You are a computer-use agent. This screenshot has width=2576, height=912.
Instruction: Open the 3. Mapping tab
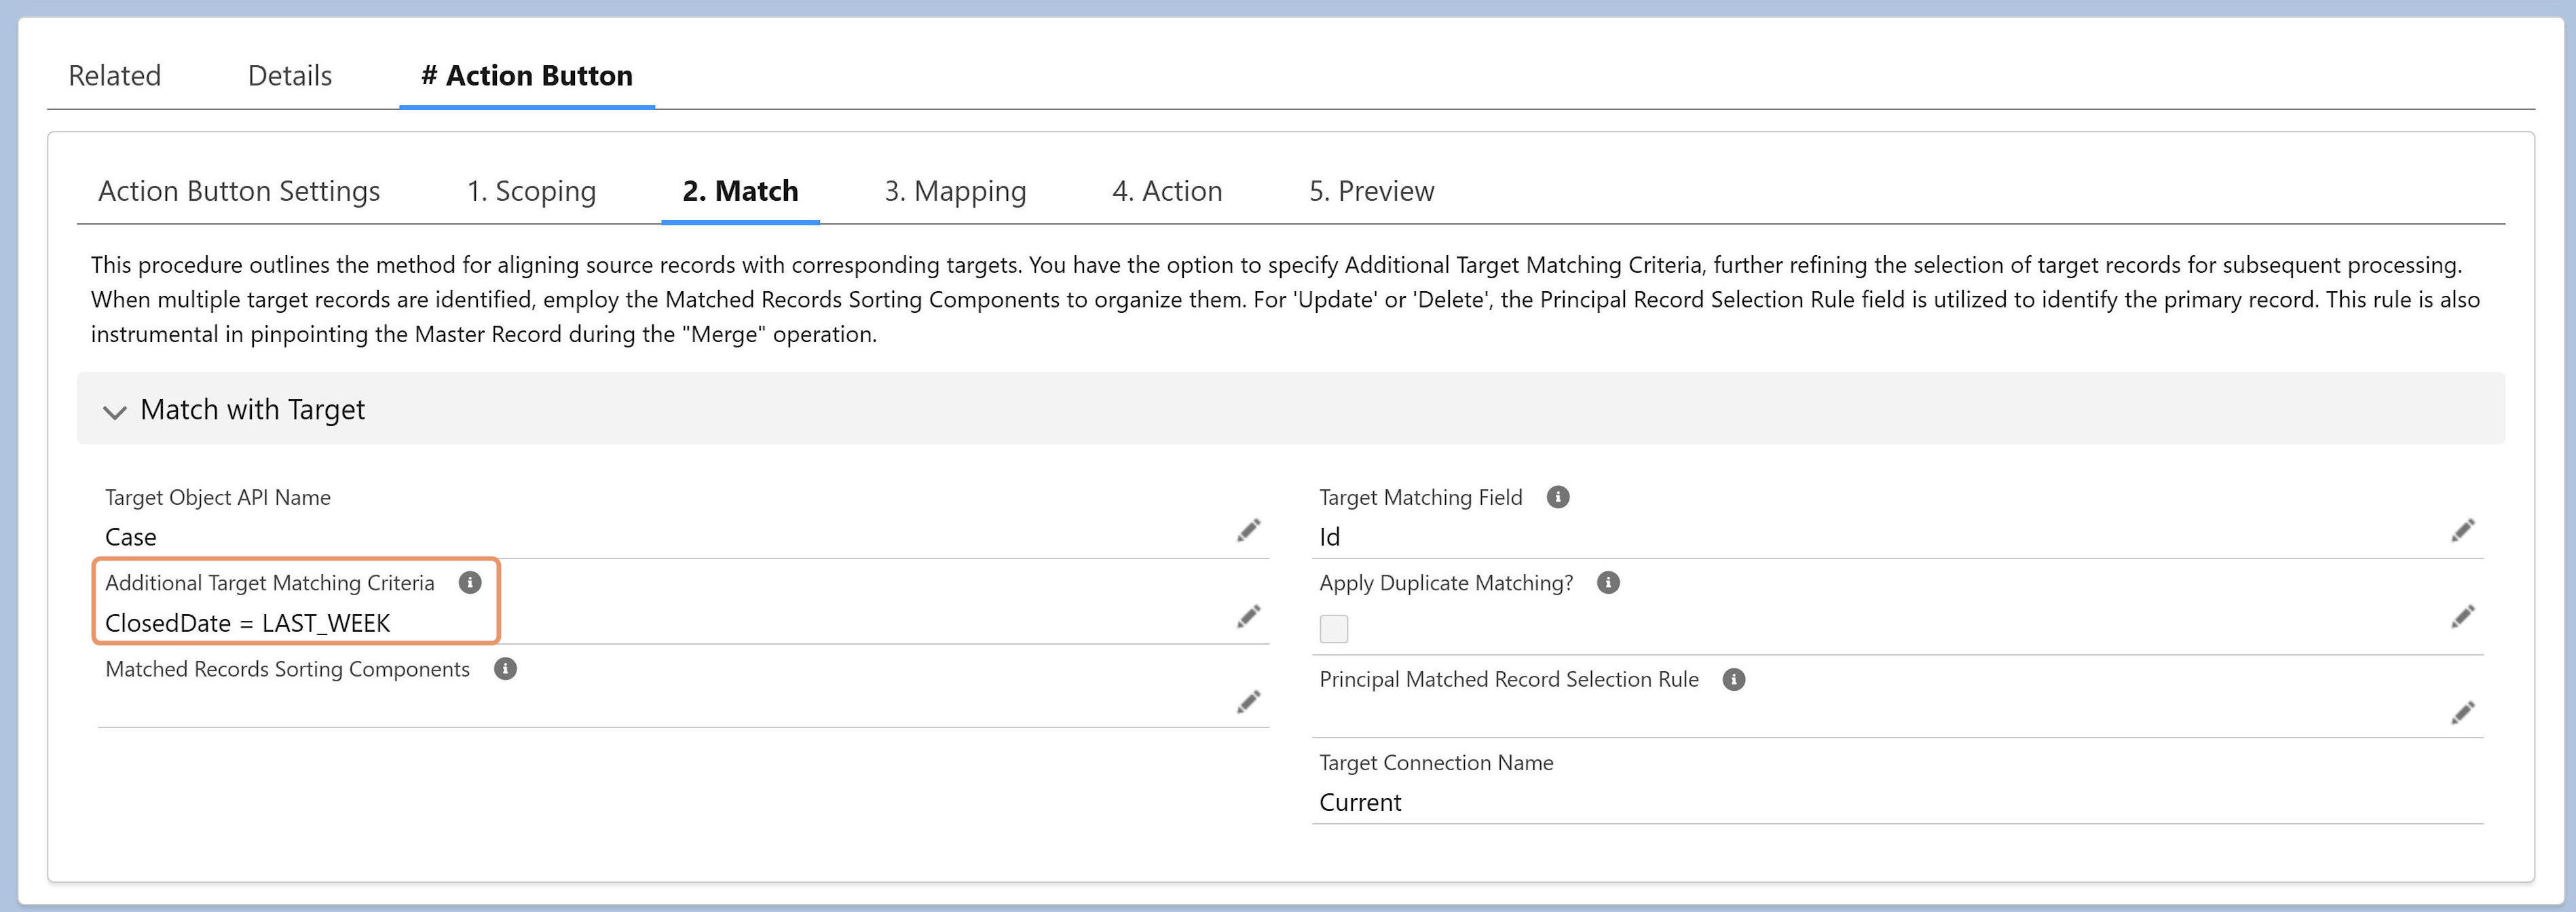tap(955, 191)
